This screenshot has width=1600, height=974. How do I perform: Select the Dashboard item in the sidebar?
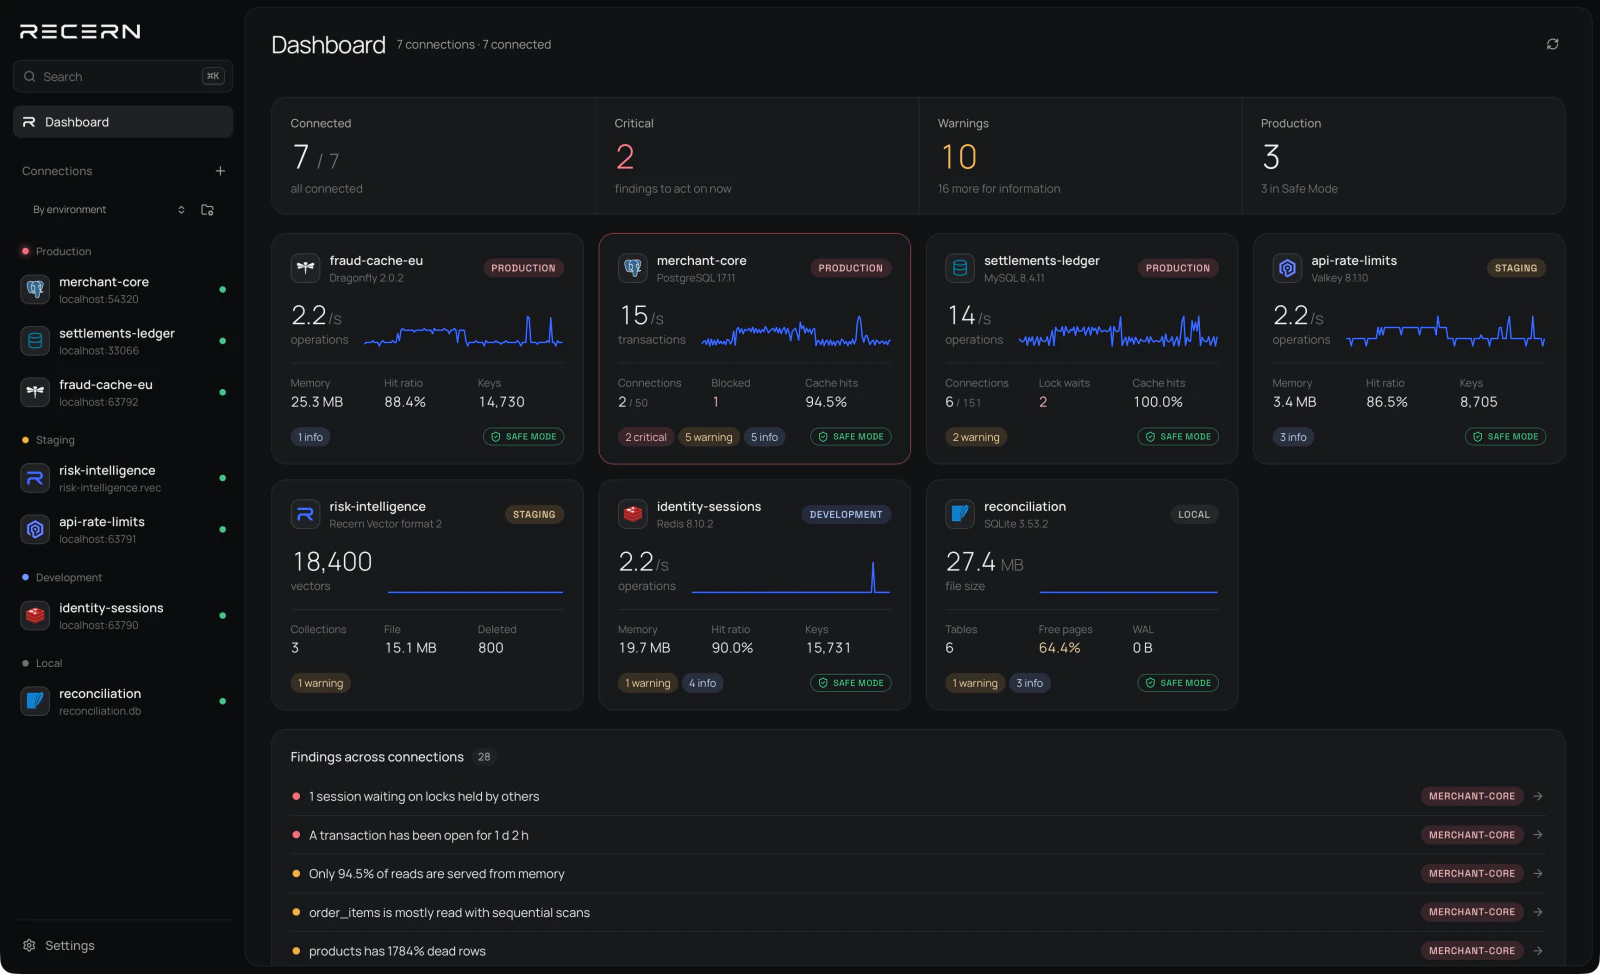point(123,122)
